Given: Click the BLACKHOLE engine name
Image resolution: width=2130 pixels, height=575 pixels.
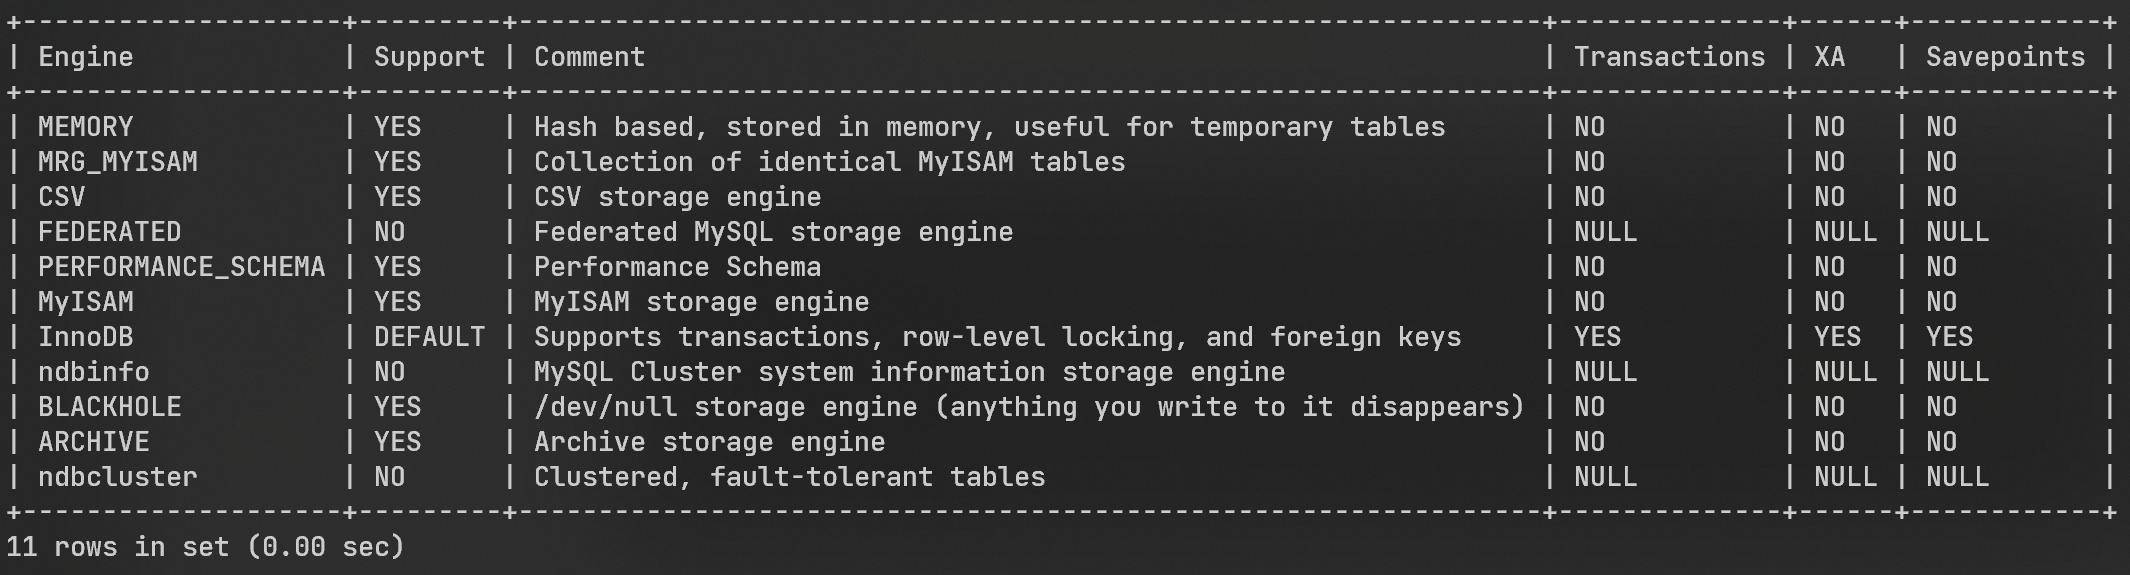Looking at the screenshot, I should [x=109, y=407].
